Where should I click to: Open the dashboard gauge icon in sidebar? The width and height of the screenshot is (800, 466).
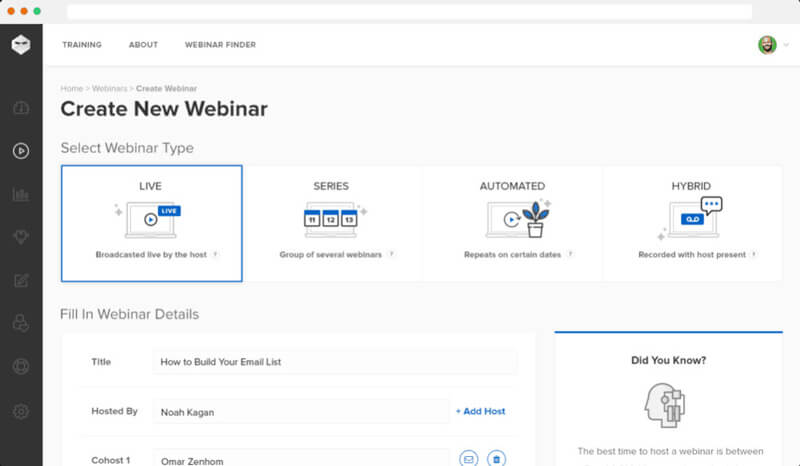click(21, 108)
